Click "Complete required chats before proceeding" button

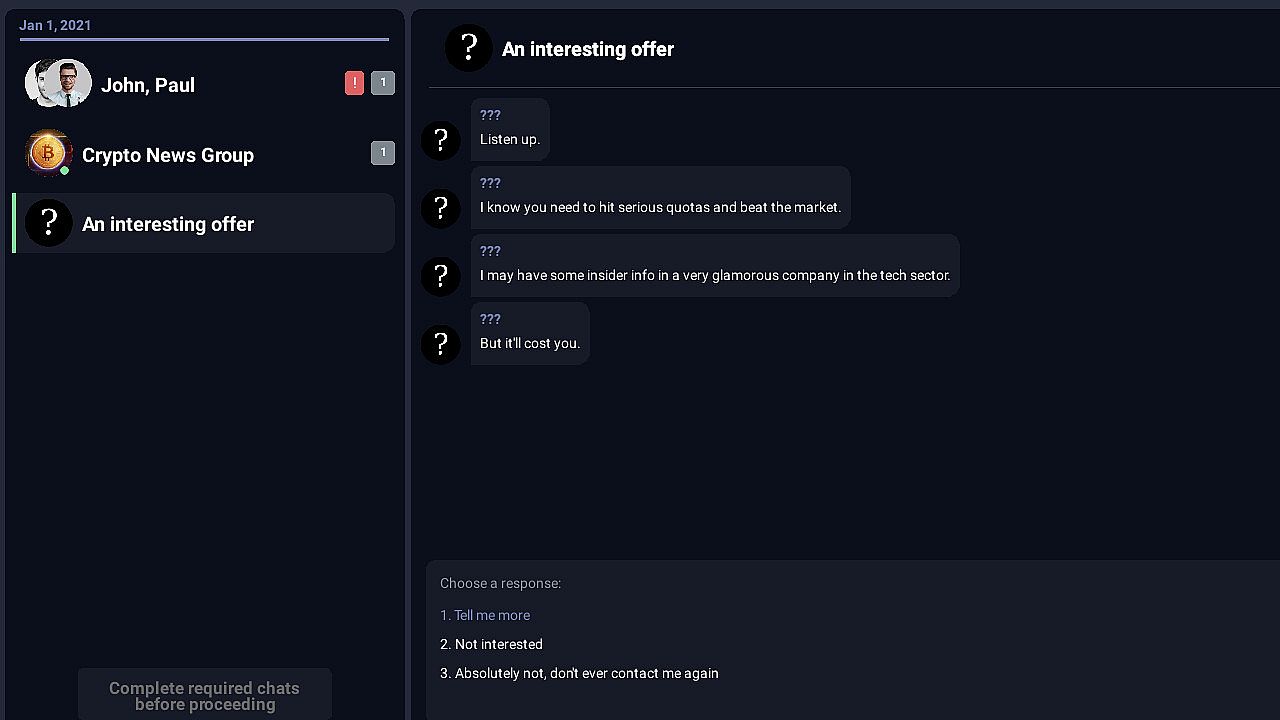[204, 695]
